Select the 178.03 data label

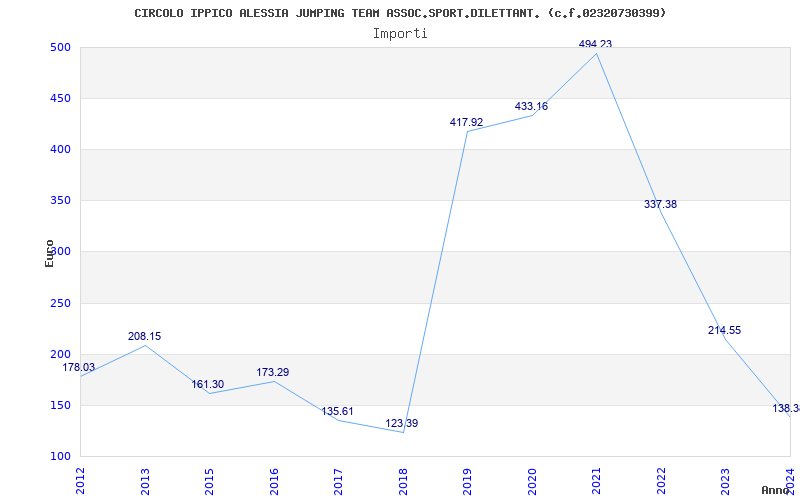point(79,367)
